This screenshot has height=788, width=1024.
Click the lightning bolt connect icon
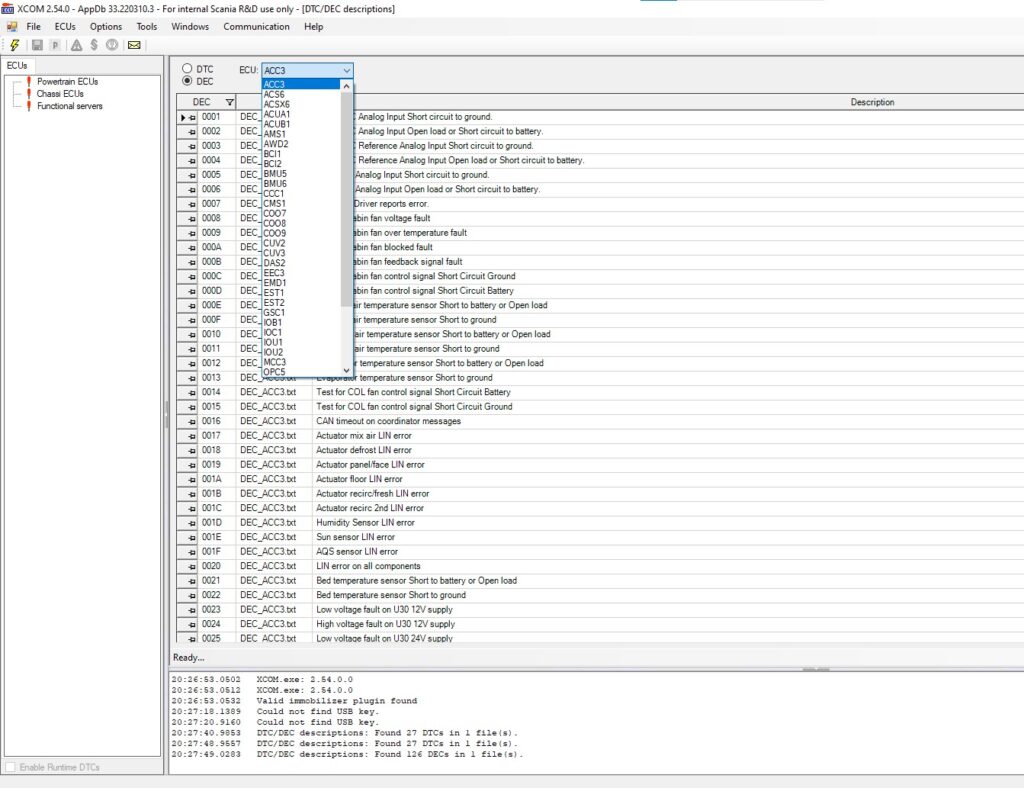13,44
